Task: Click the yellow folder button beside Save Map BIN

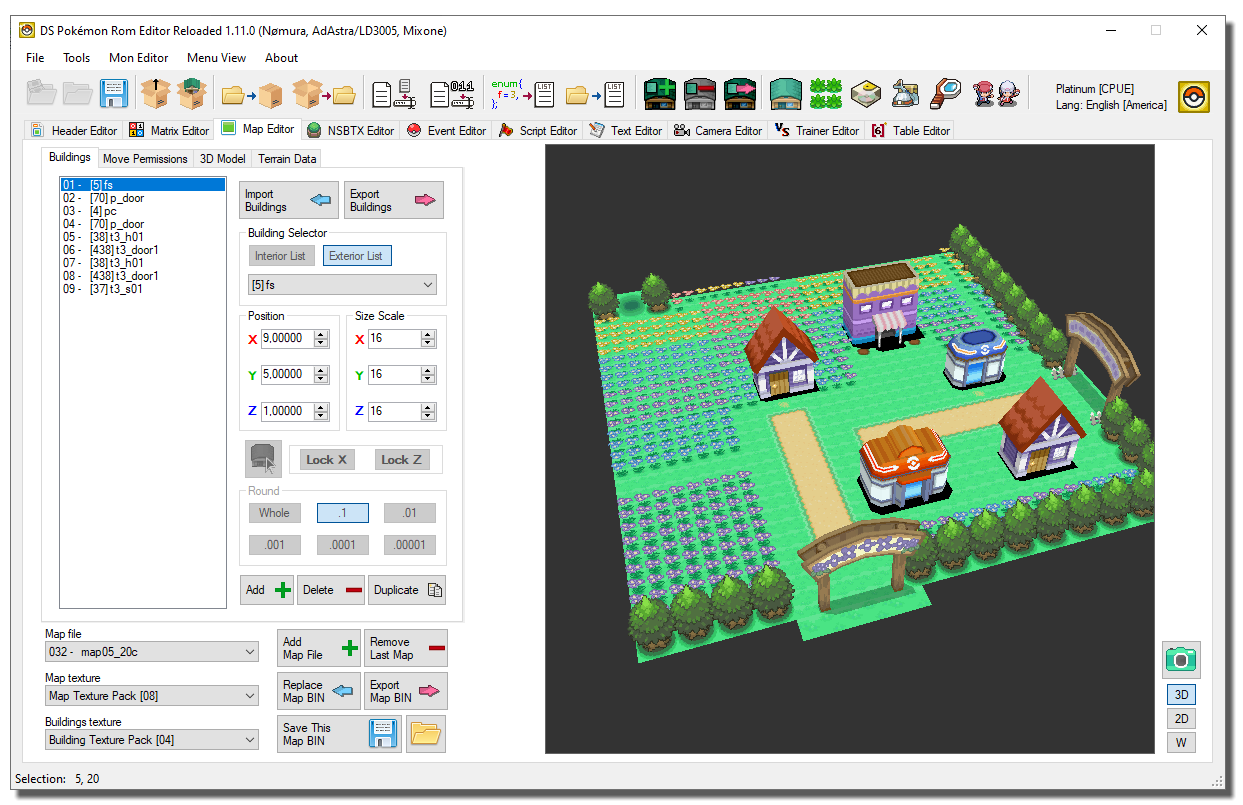Action: pos(426,734)
